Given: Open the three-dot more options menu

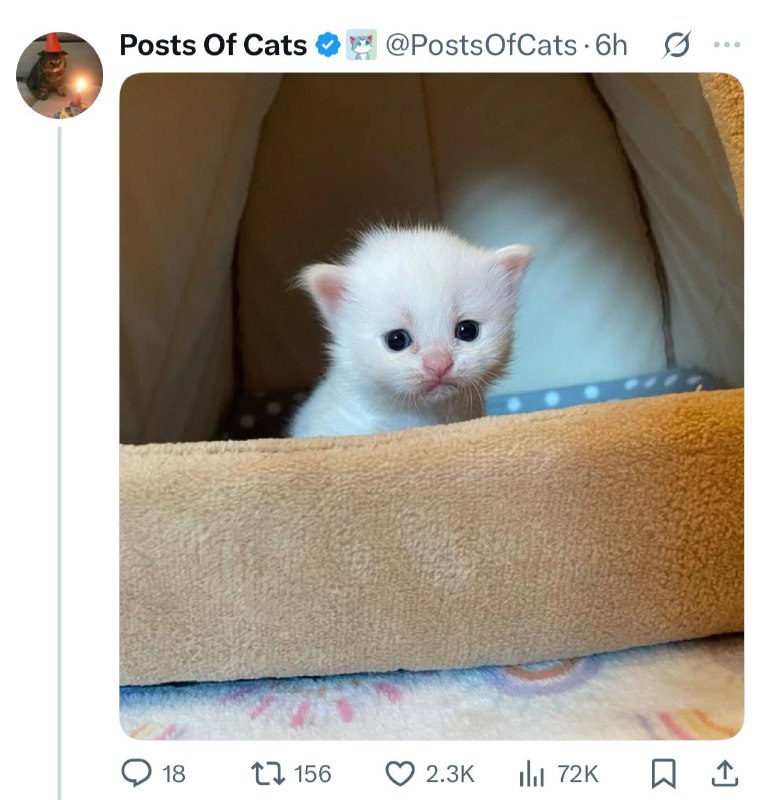Looking at the screenshot, I should pyautogui.click(x=727, y=45).
